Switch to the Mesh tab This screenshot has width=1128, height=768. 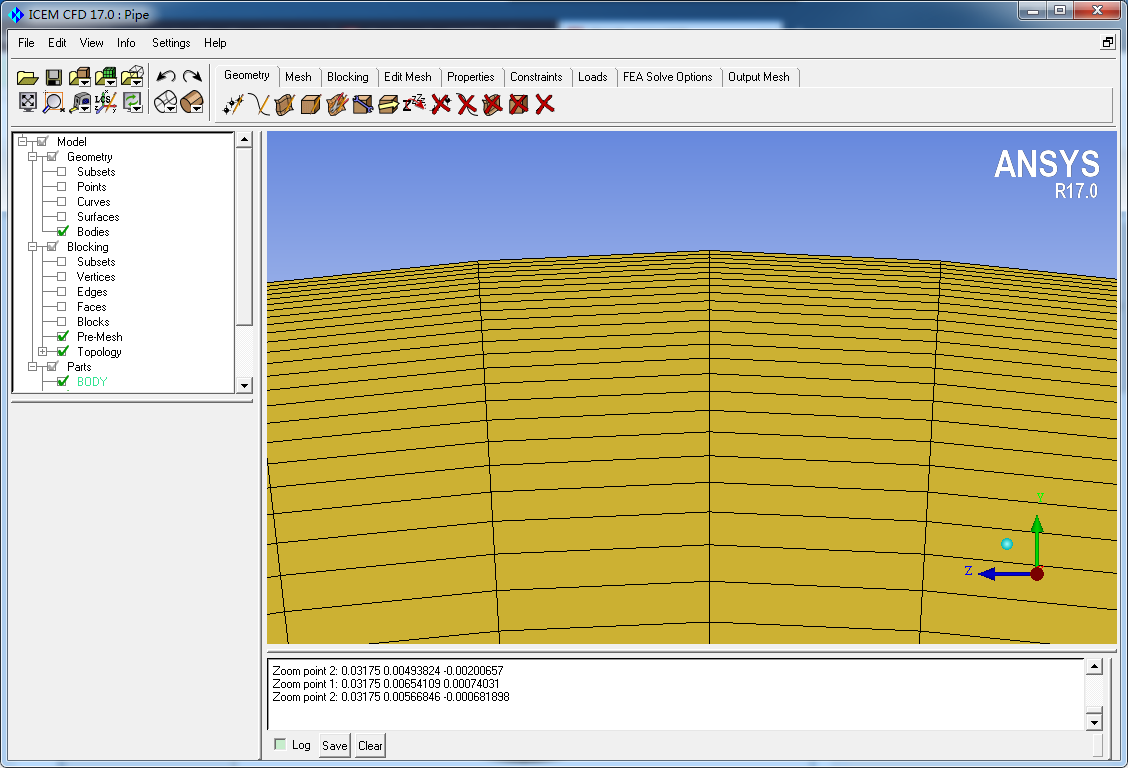[x=299, y=77]
